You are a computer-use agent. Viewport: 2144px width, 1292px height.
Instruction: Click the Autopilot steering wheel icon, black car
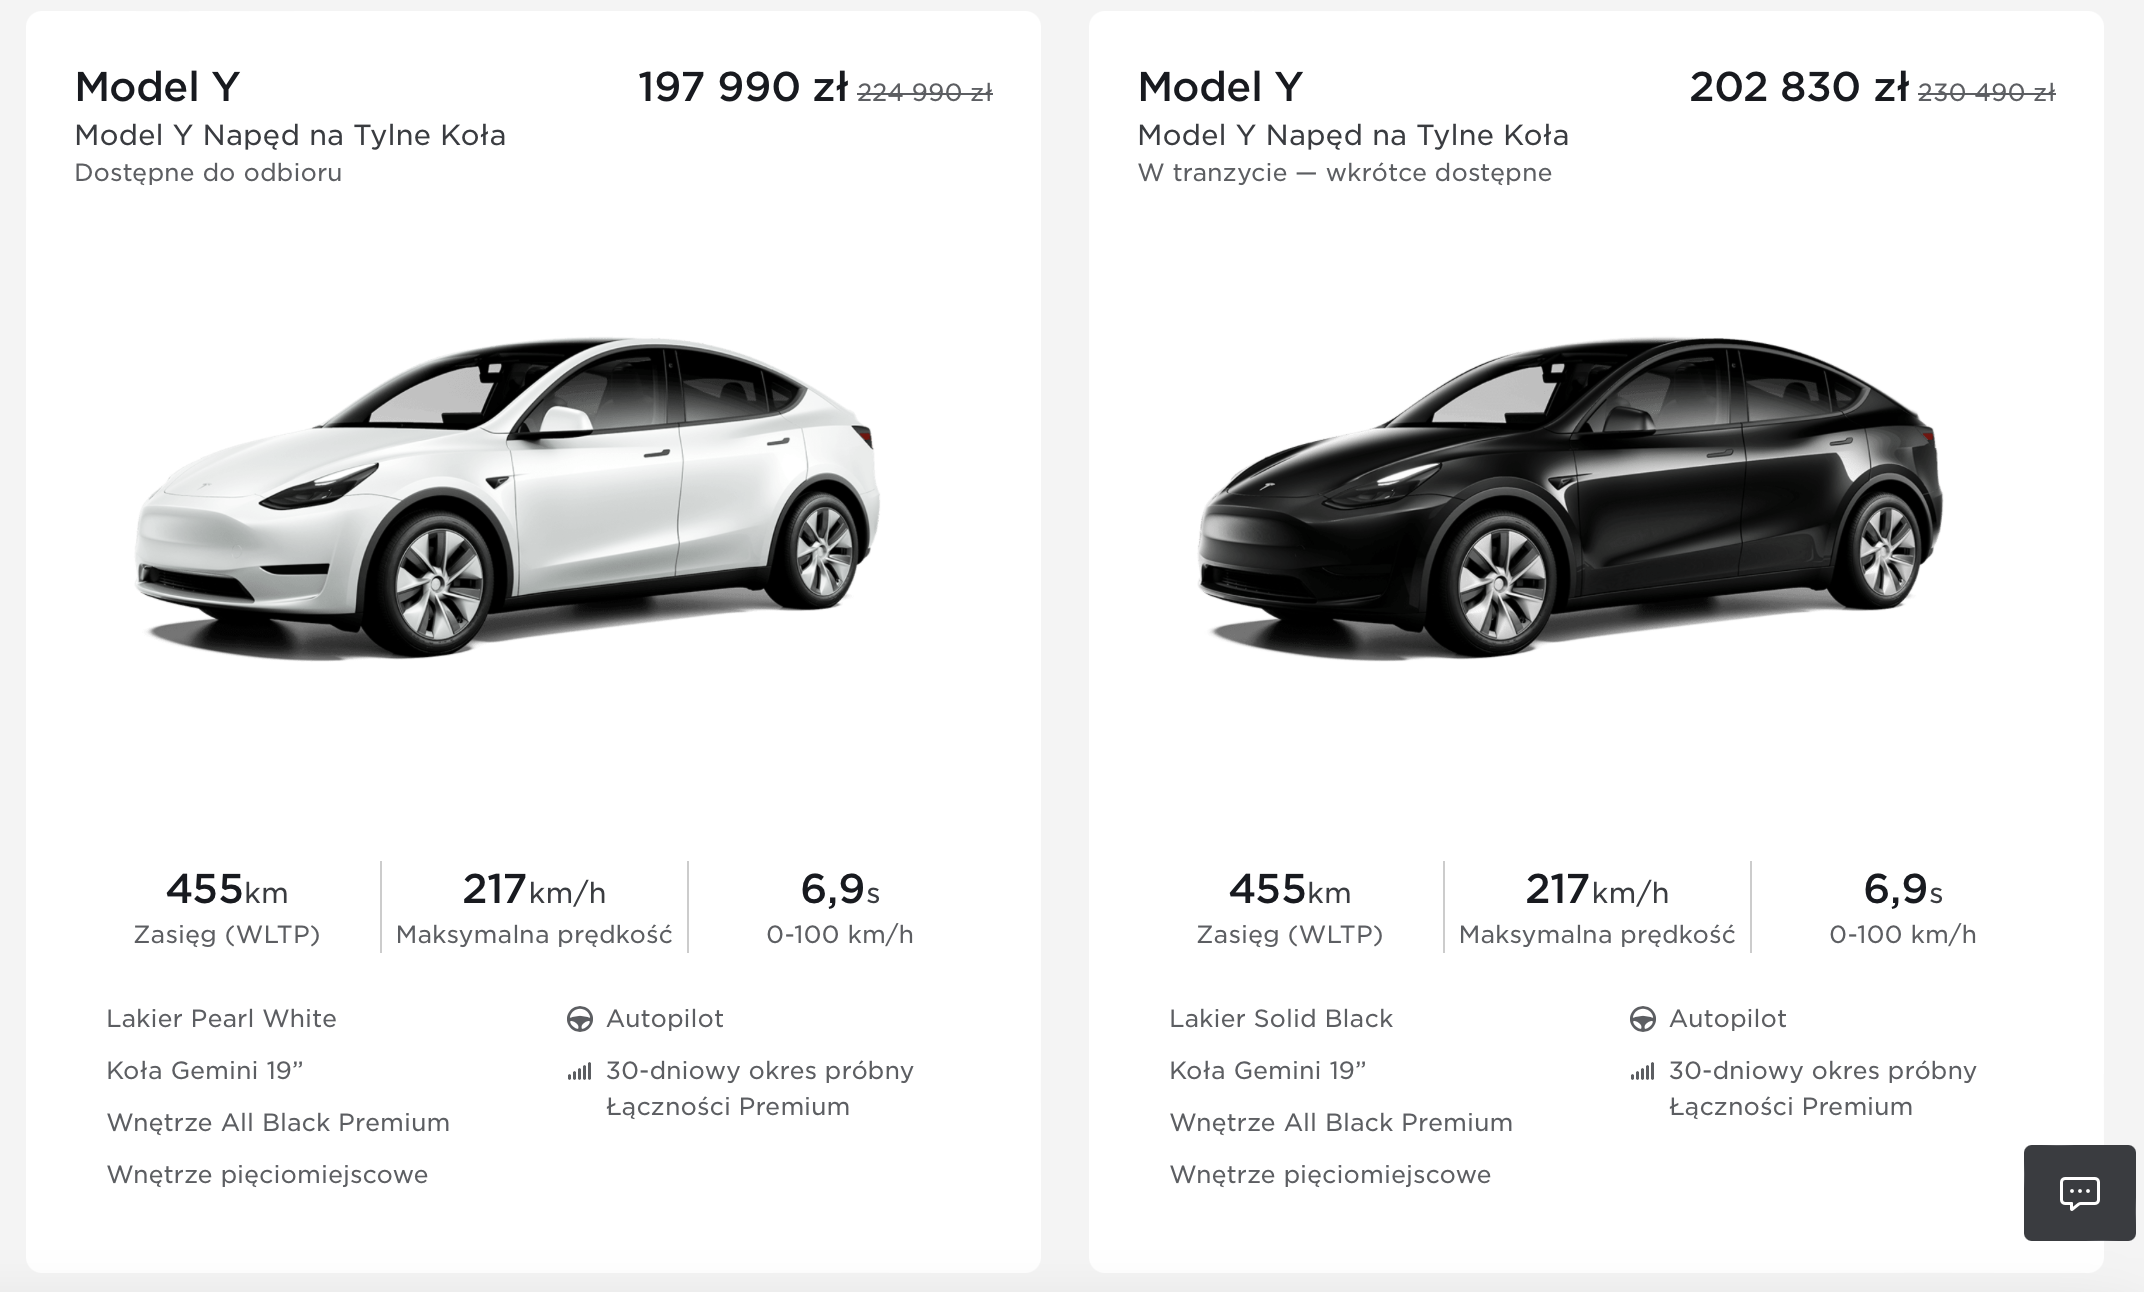pos(1642,1019)
